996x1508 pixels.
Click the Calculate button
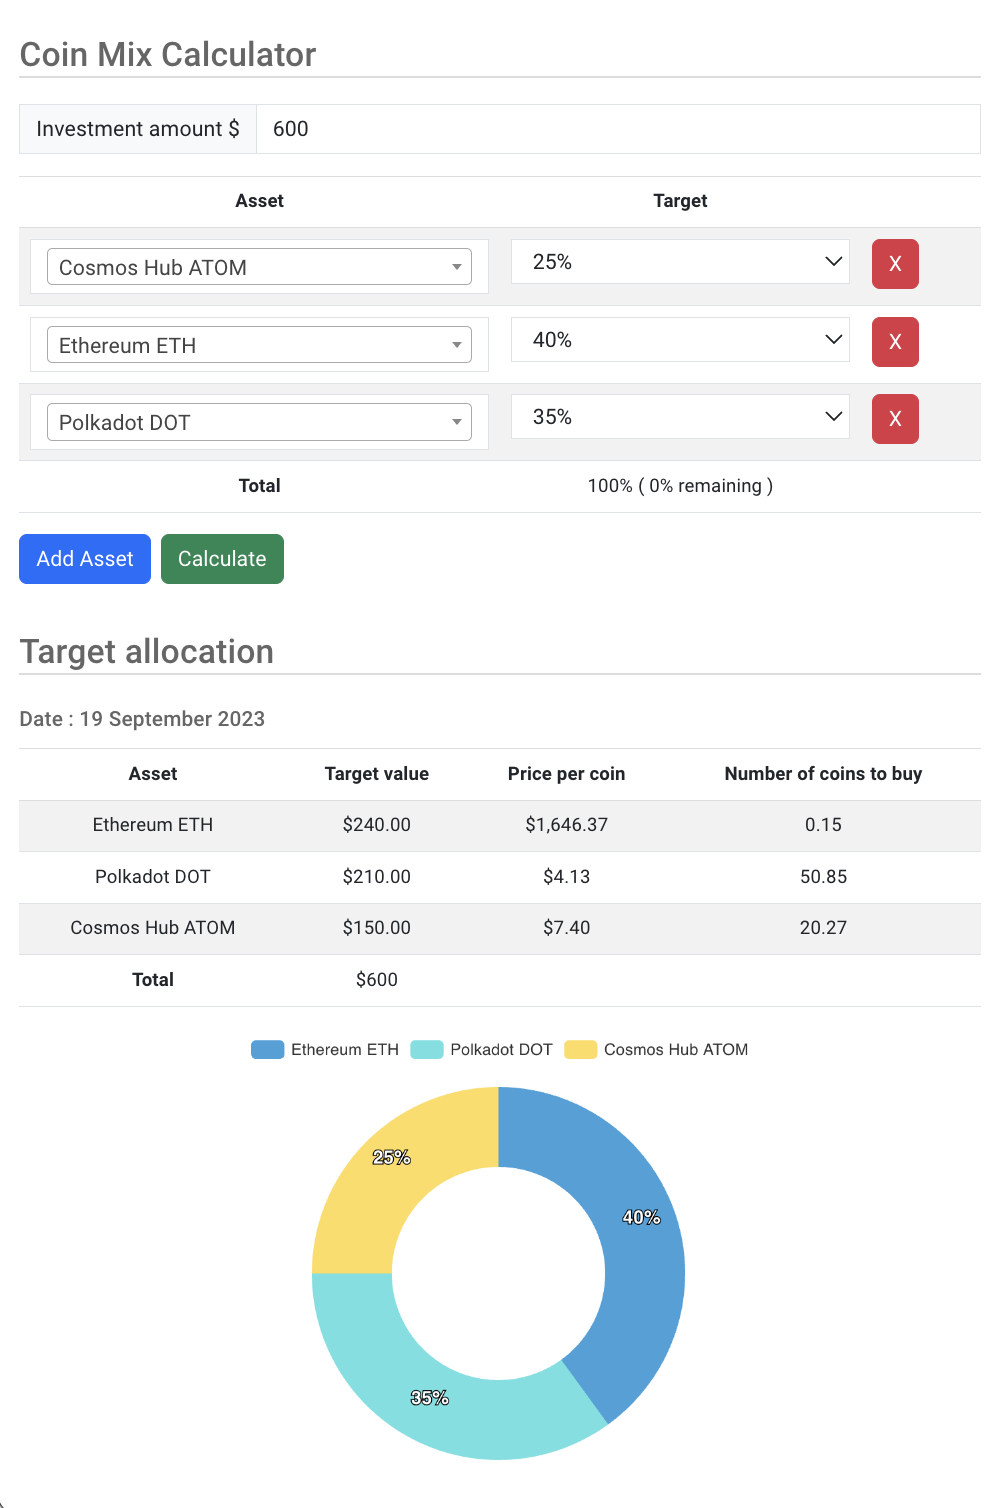click(222, 559)
